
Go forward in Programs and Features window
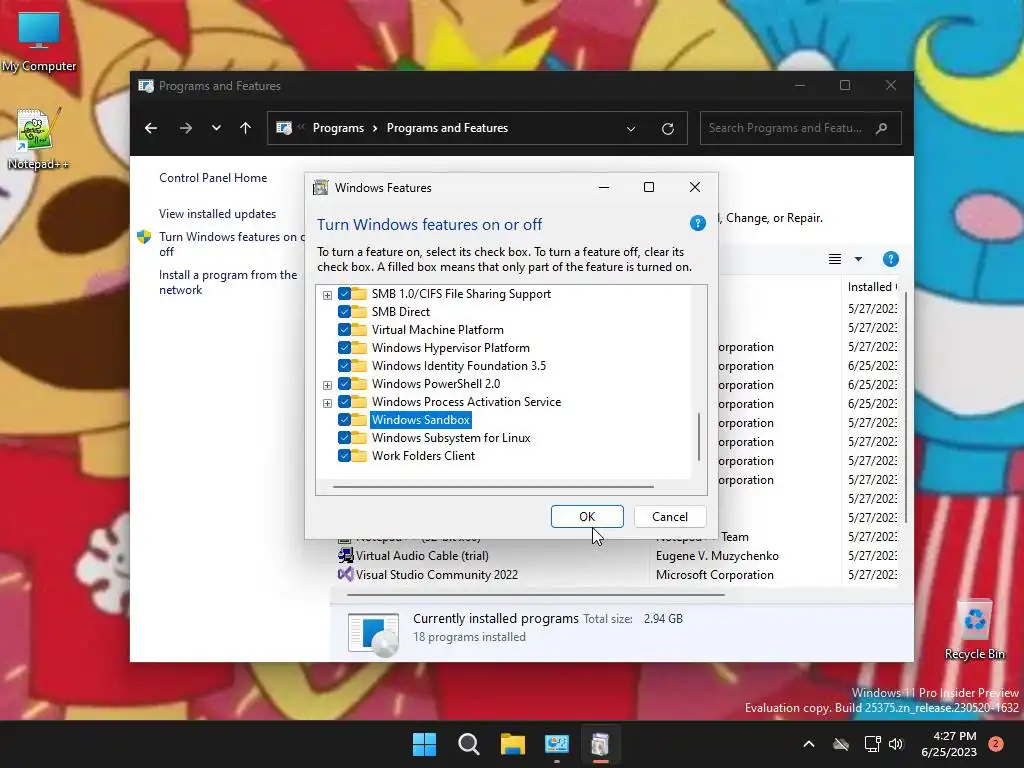[x=186, y=128]
